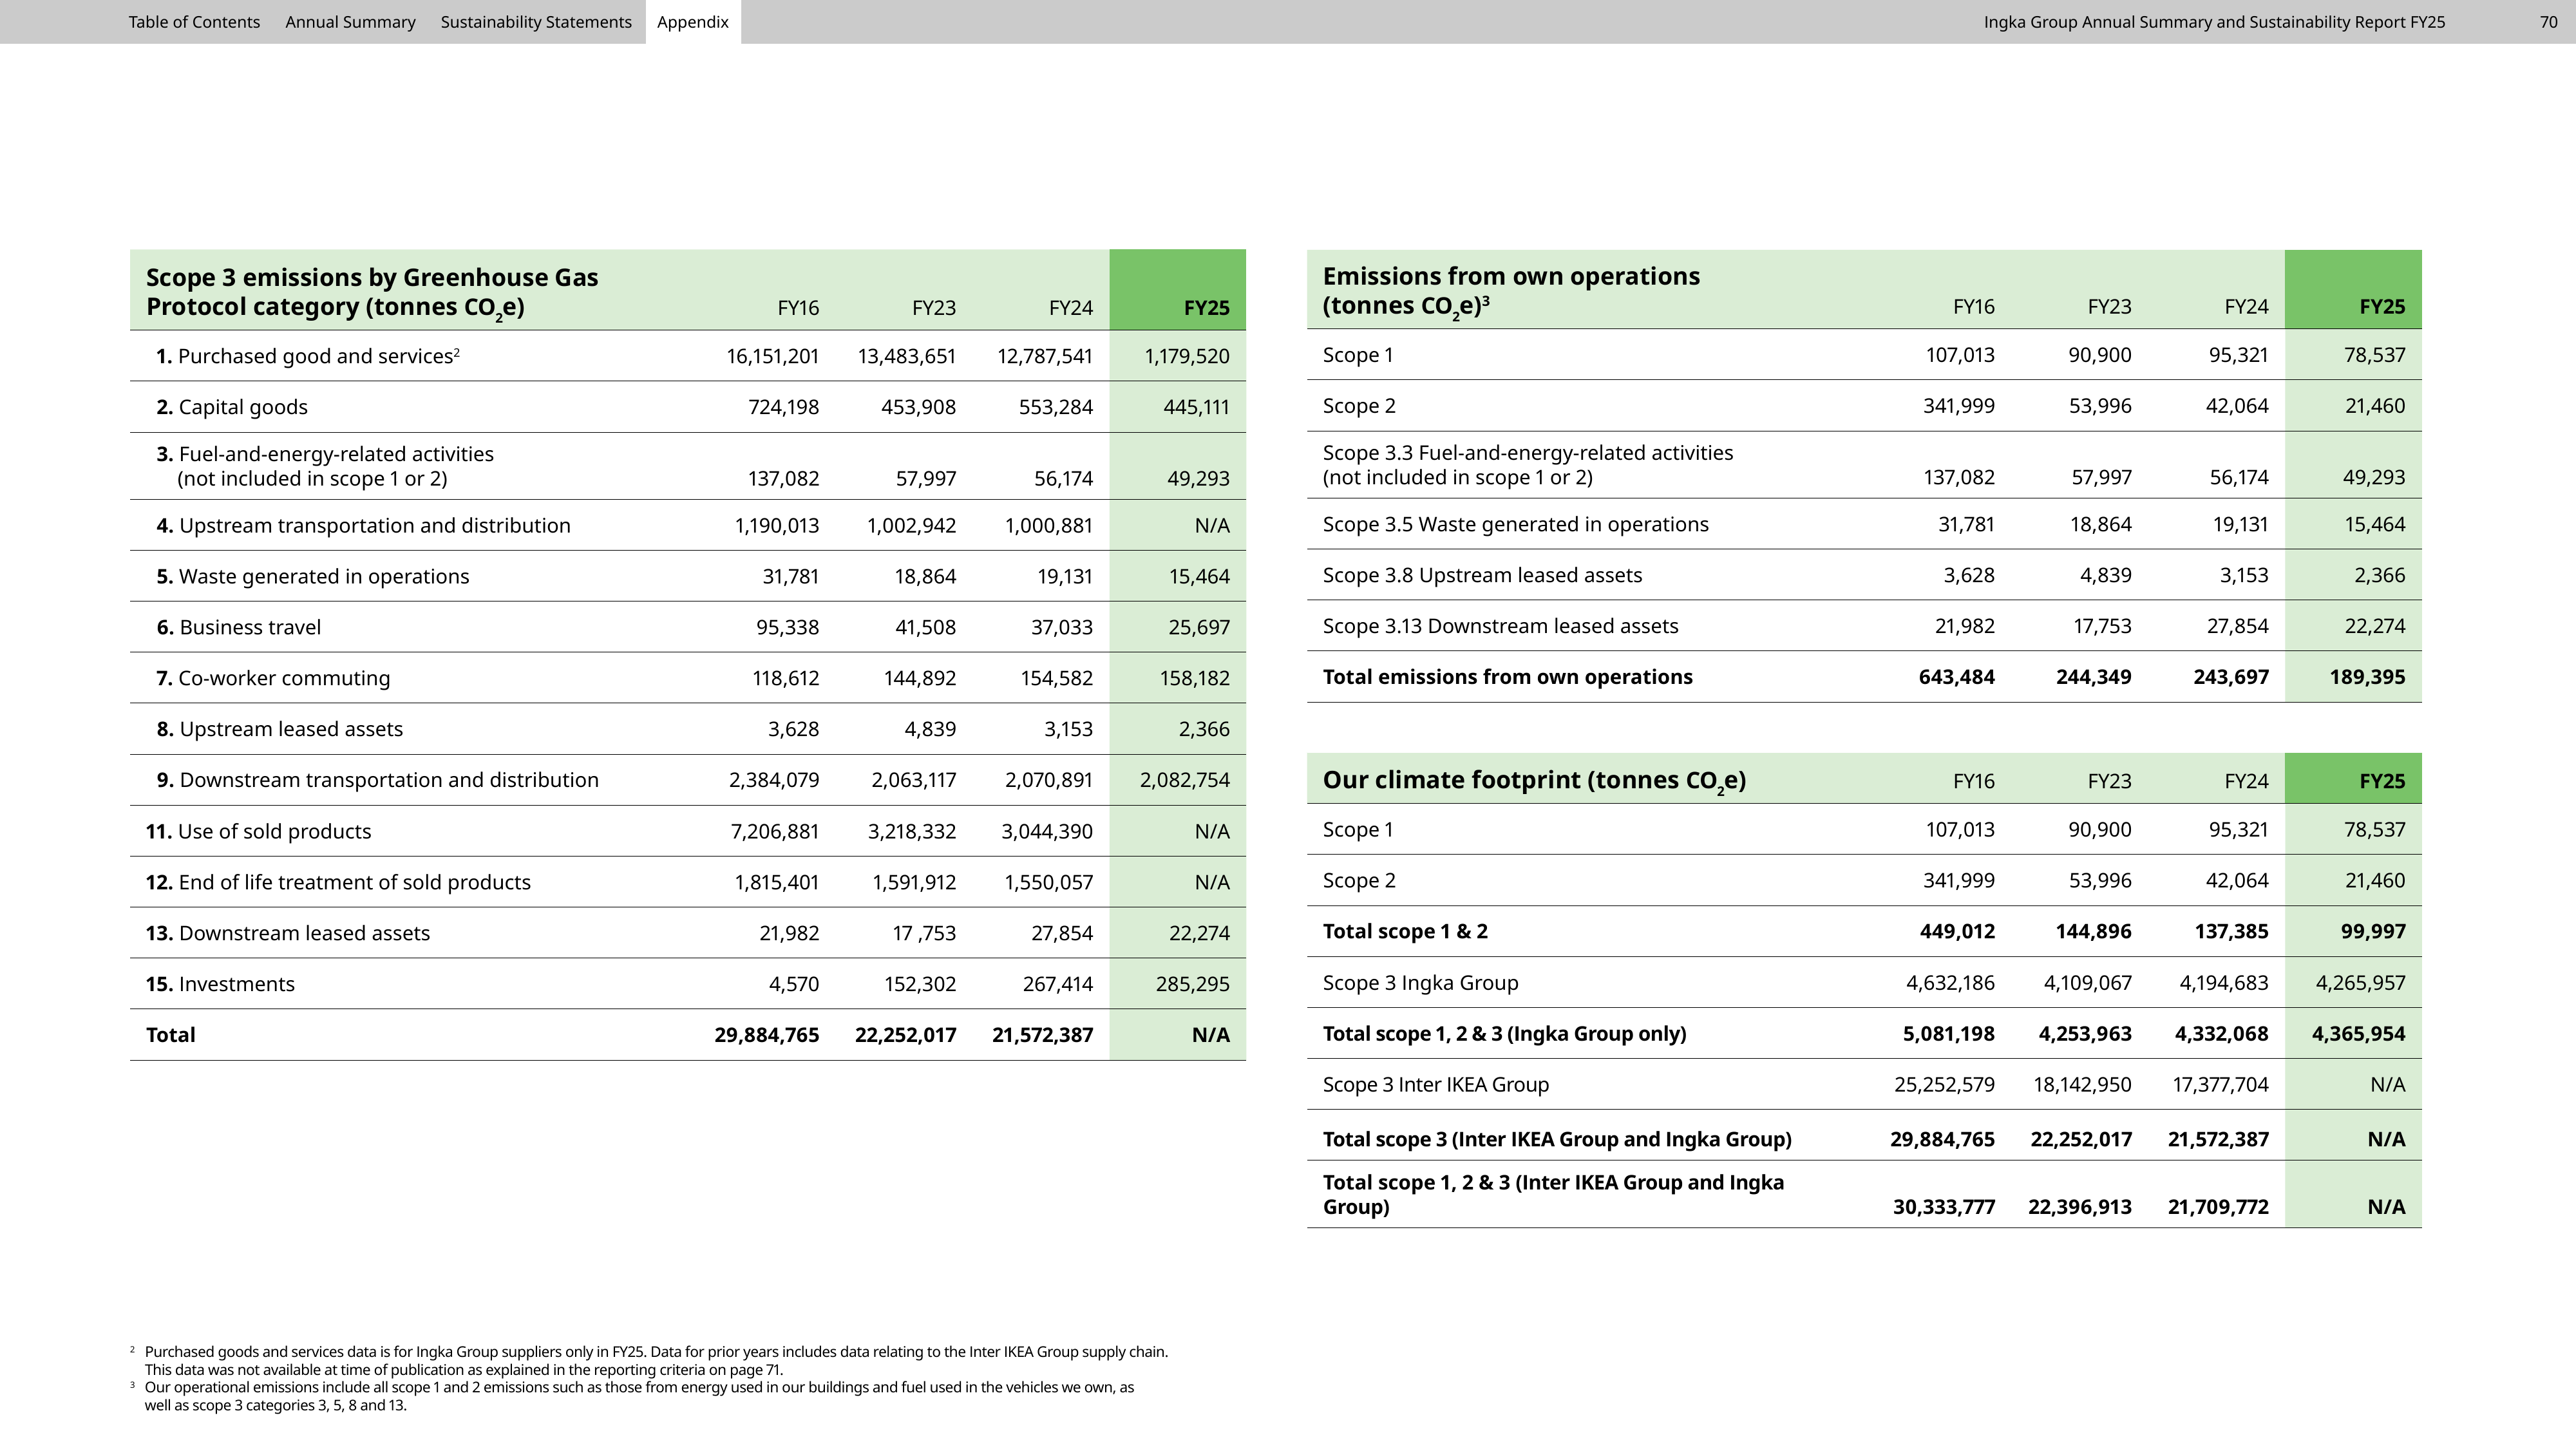Click row '4. Upstream transportation and distribution'

click(688, 525)
